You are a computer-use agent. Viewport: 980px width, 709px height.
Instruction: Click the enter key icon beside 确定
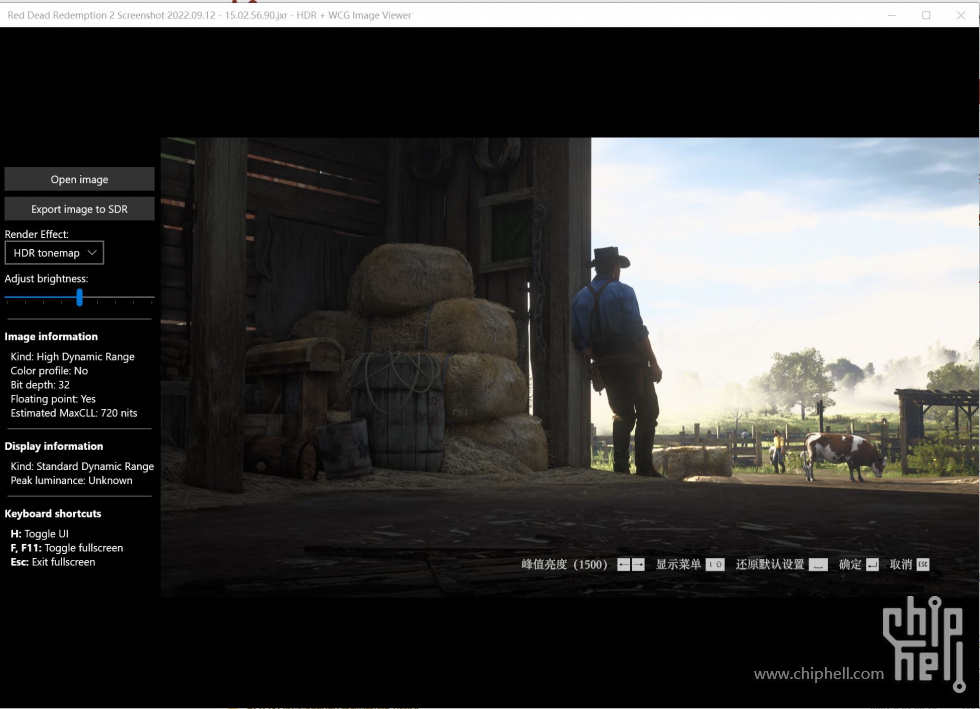point(872,565)
